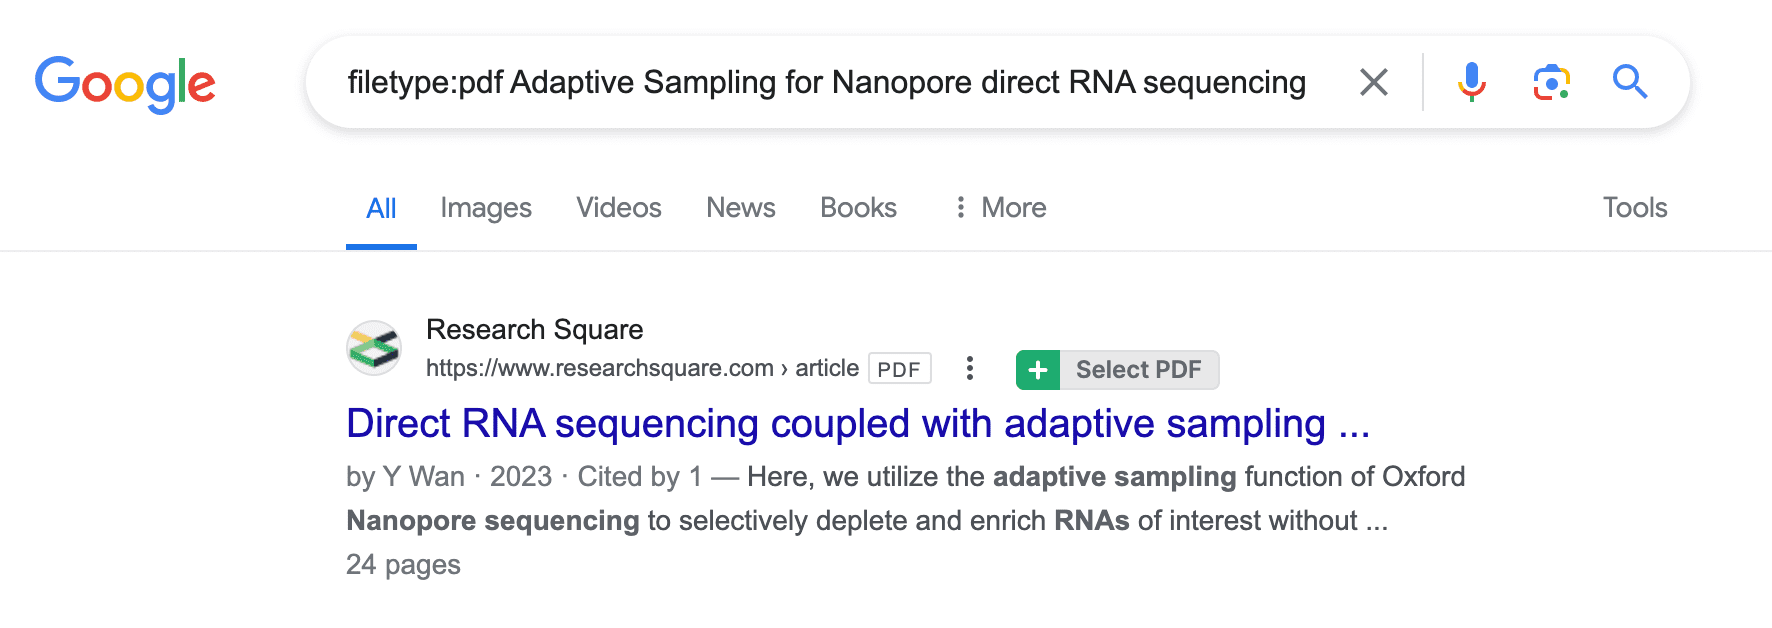Open the result's three-dot options menu
The width and height of the screenshot is (1772, 628).
(x=969, y=369)
